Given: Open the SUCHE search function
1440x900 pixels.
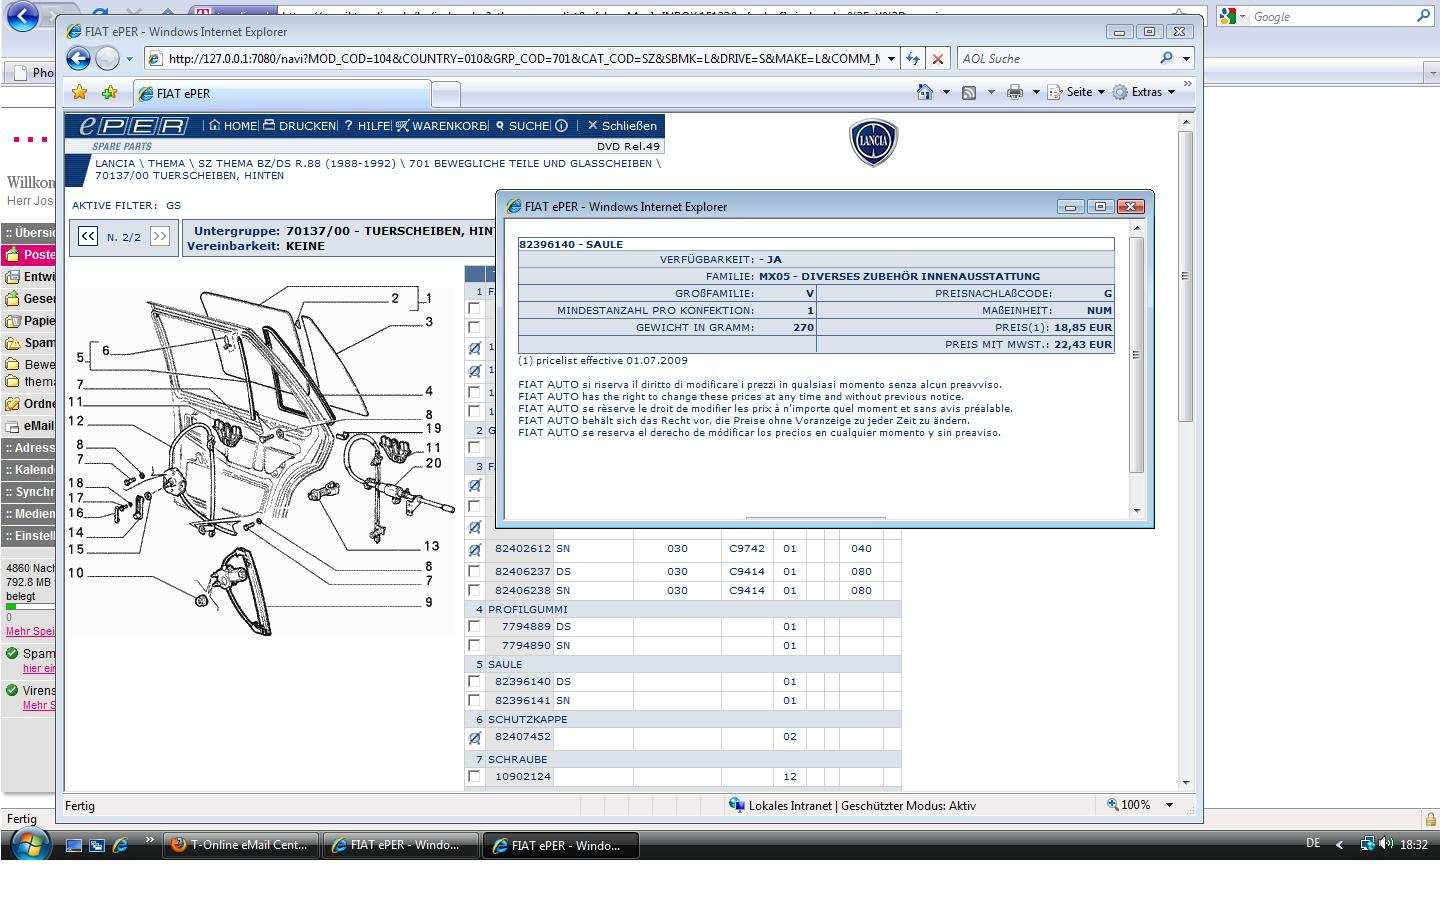Looking at the screenshot, I should point(522,126).
